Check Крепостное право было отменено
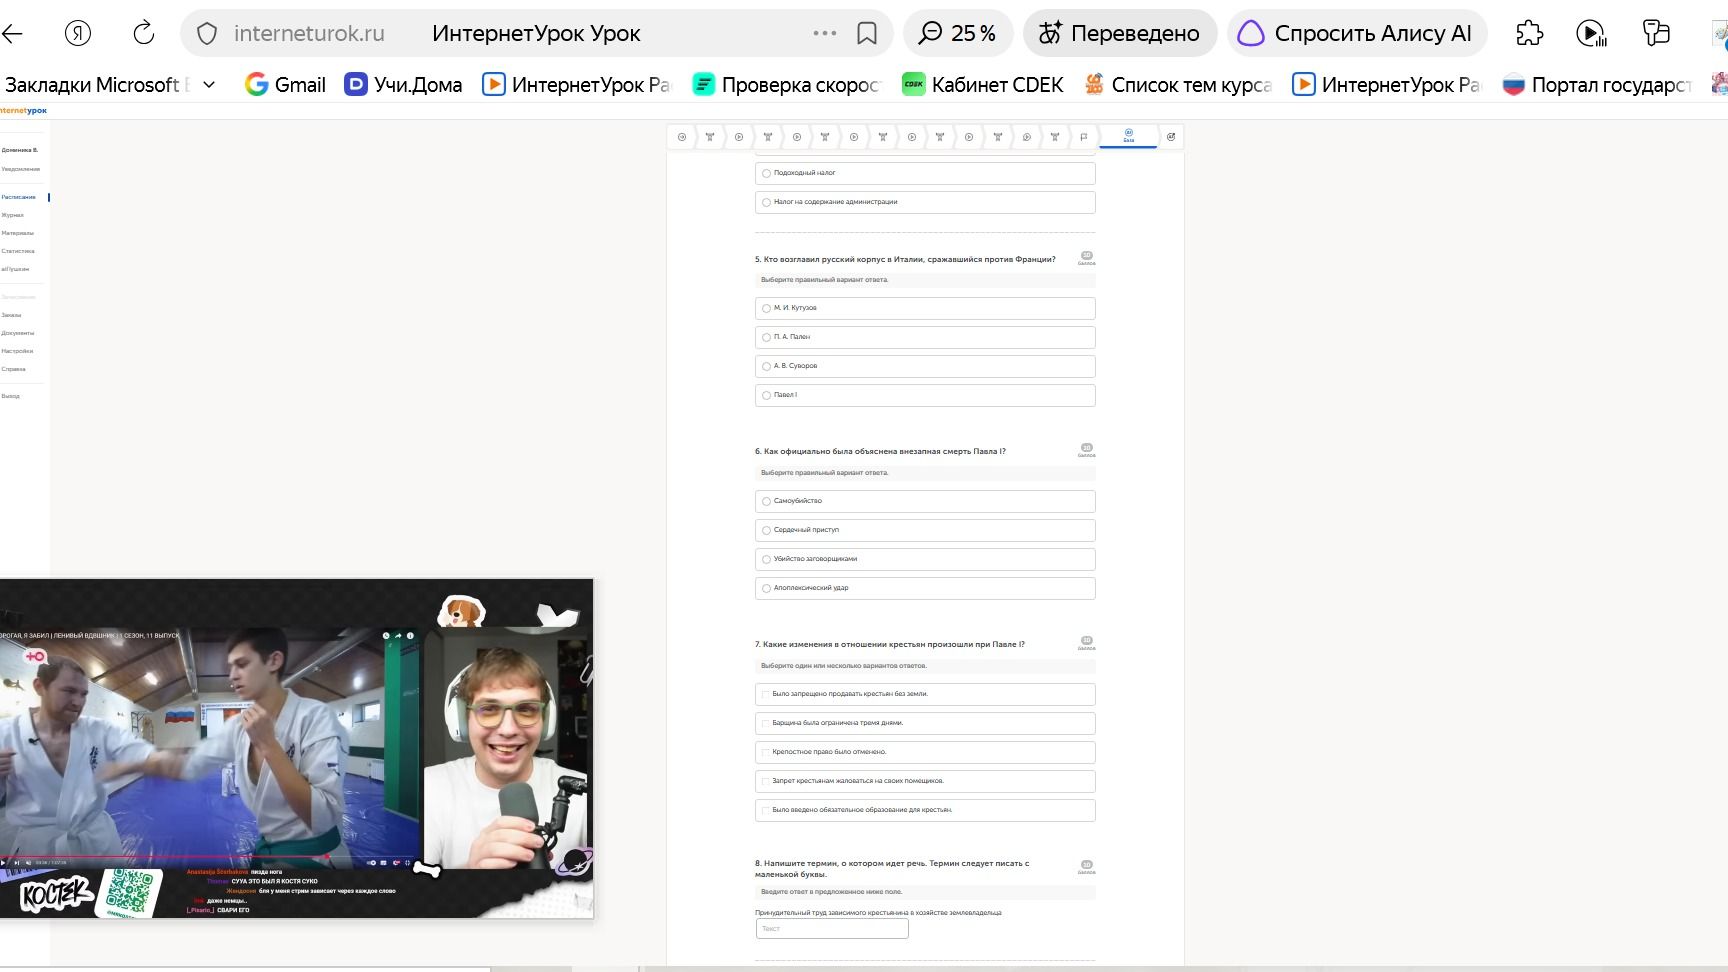The width and height of the screenshot is (1728, 972). (925, 752)
